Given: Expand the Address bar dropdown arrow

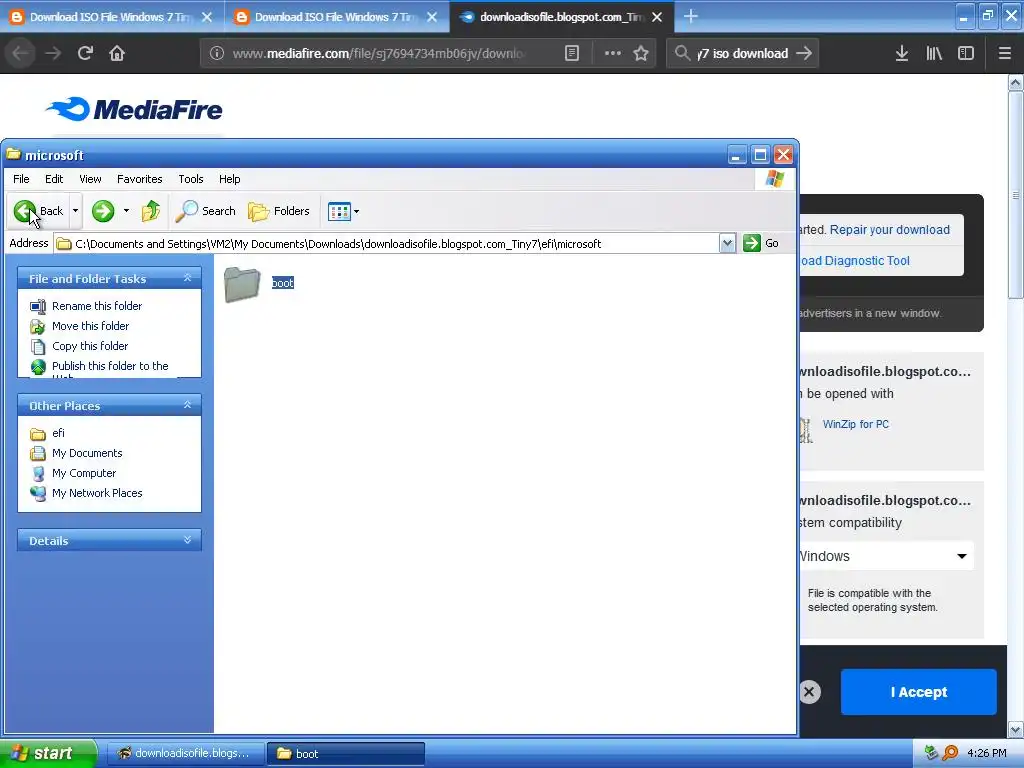Looking at the screenshot, I should point(728,244).
